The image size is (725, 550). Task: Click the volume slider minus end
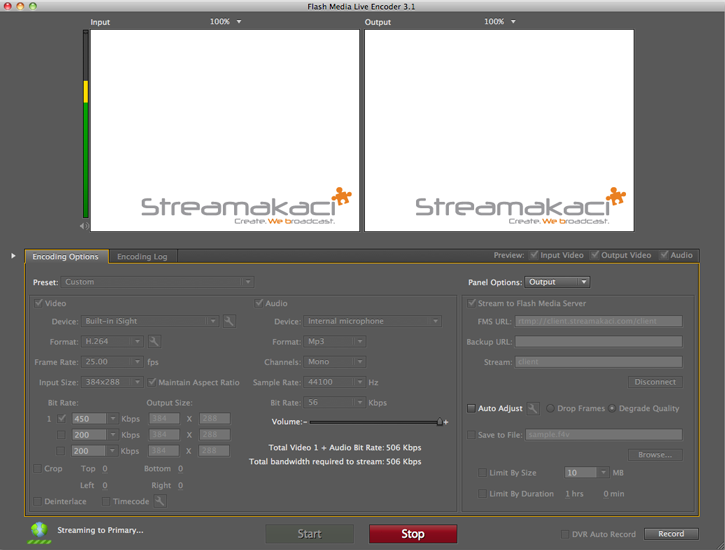[306, 422]
